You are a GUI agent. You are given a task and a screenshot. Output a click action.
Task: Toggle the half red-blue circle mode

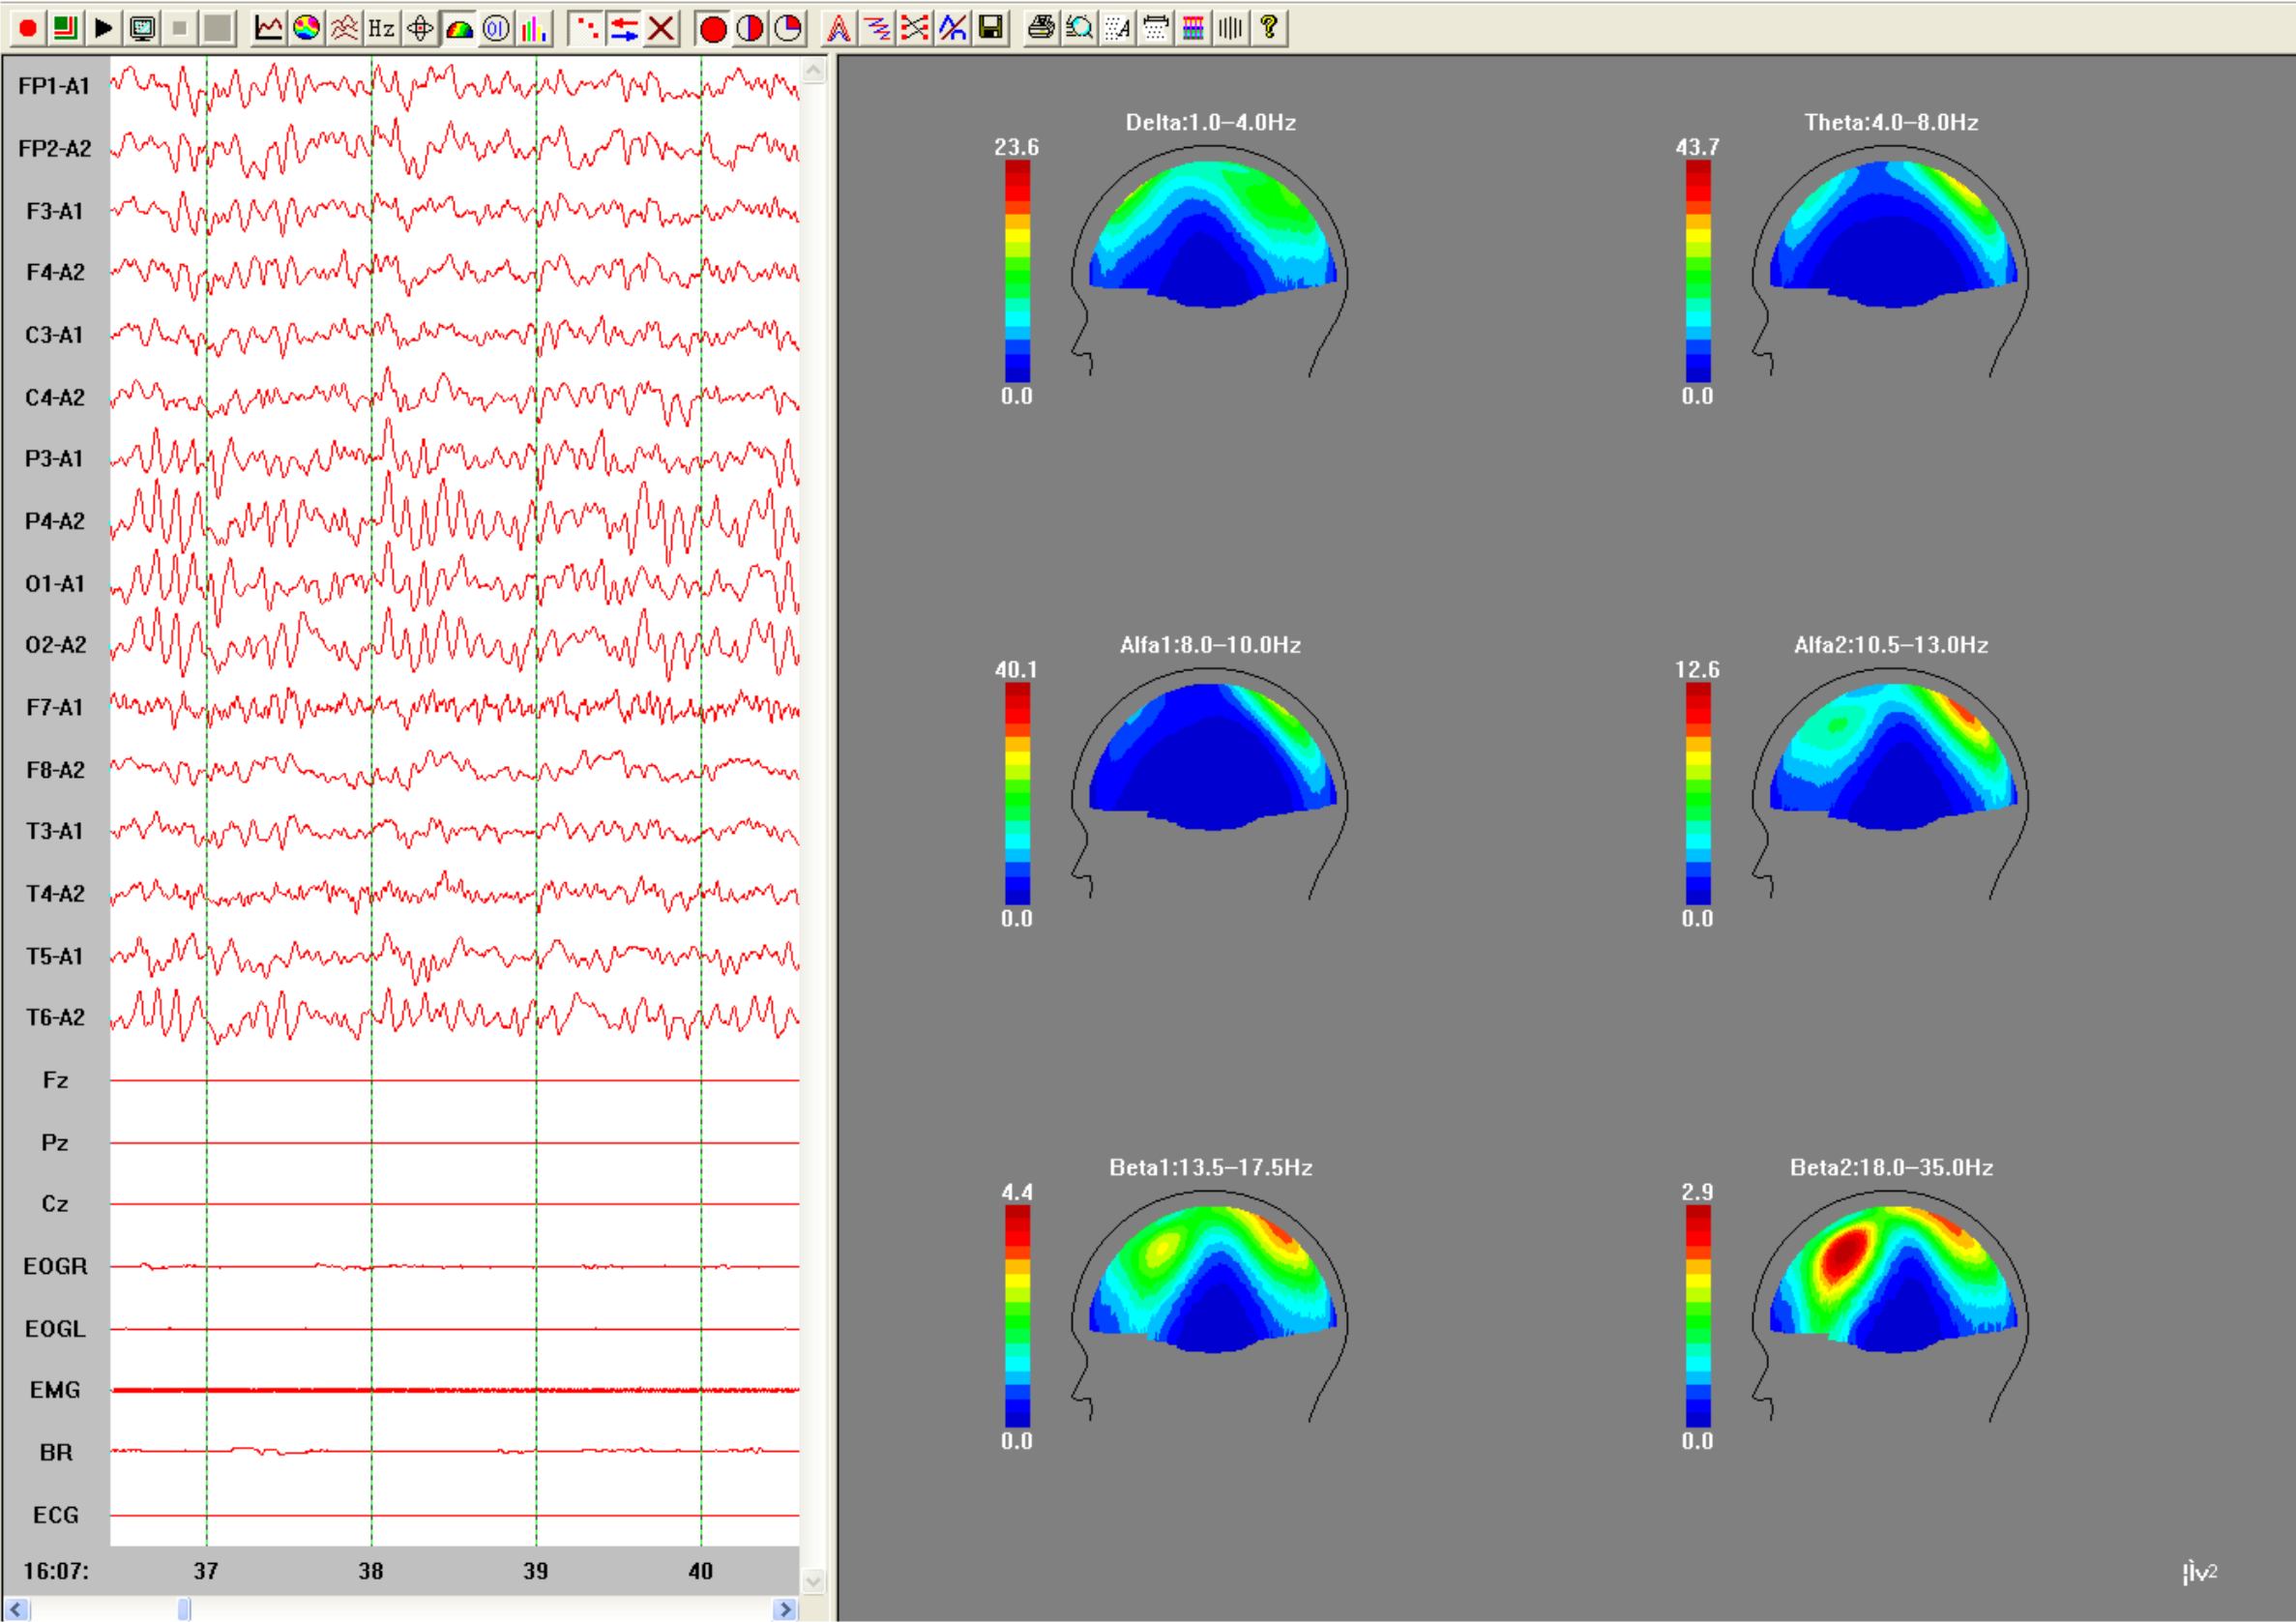coord(750,28)
